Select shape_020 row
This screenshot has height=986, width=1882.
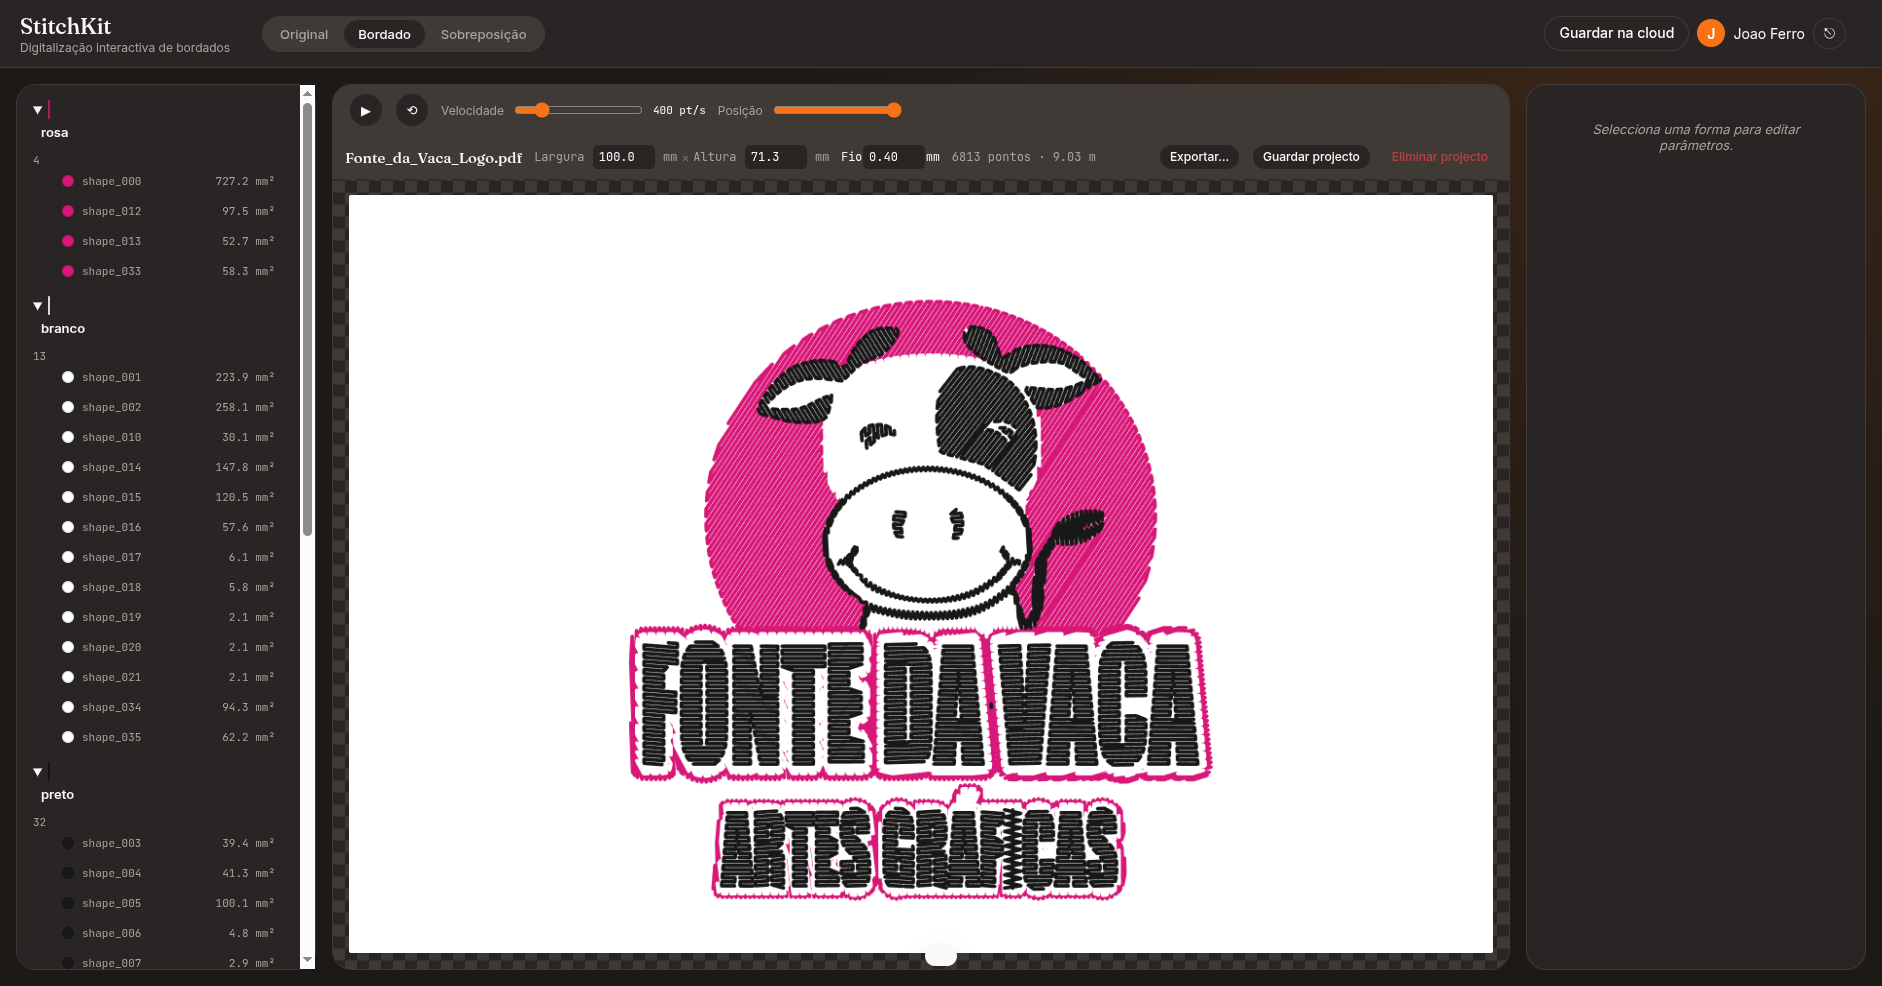click(x=167, y=647)
